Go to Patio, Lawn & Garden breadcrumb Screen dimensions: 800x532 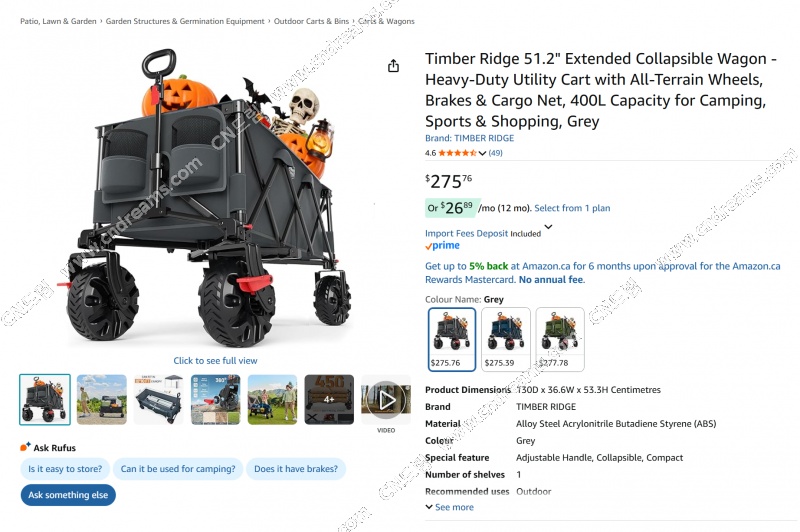58,21
